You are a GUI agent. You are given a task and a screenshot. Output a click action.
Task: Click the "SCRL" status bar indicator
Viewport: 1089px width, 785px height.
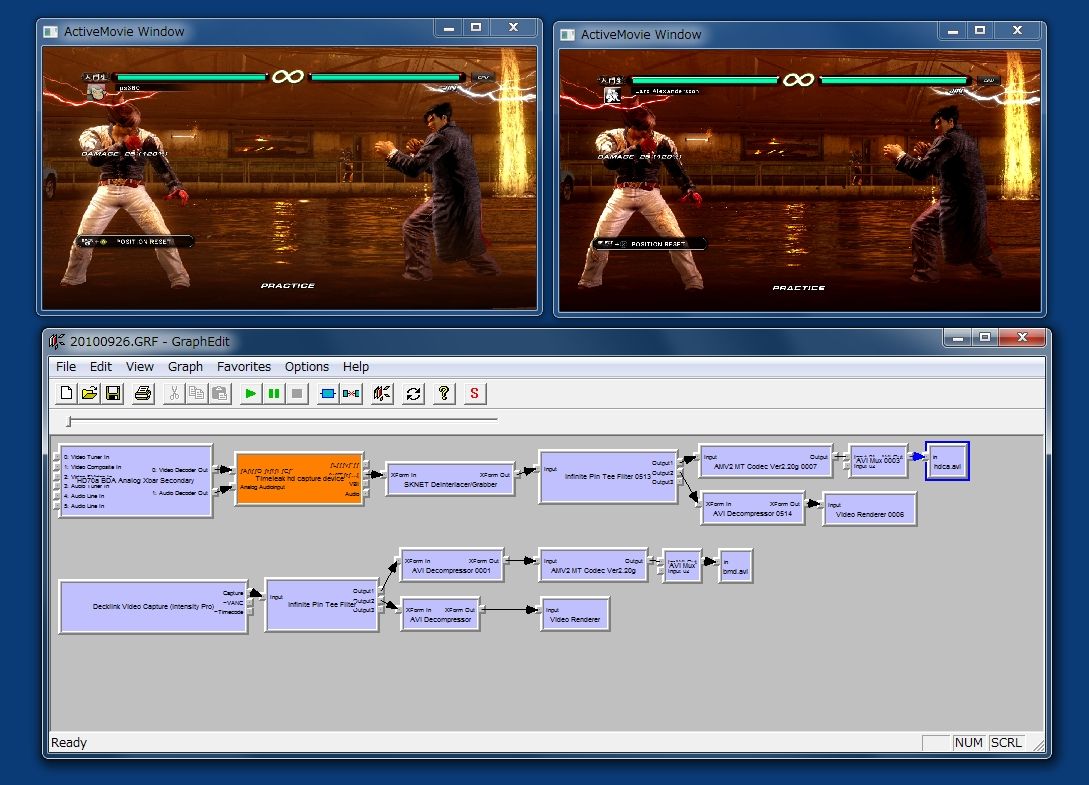1006,743
